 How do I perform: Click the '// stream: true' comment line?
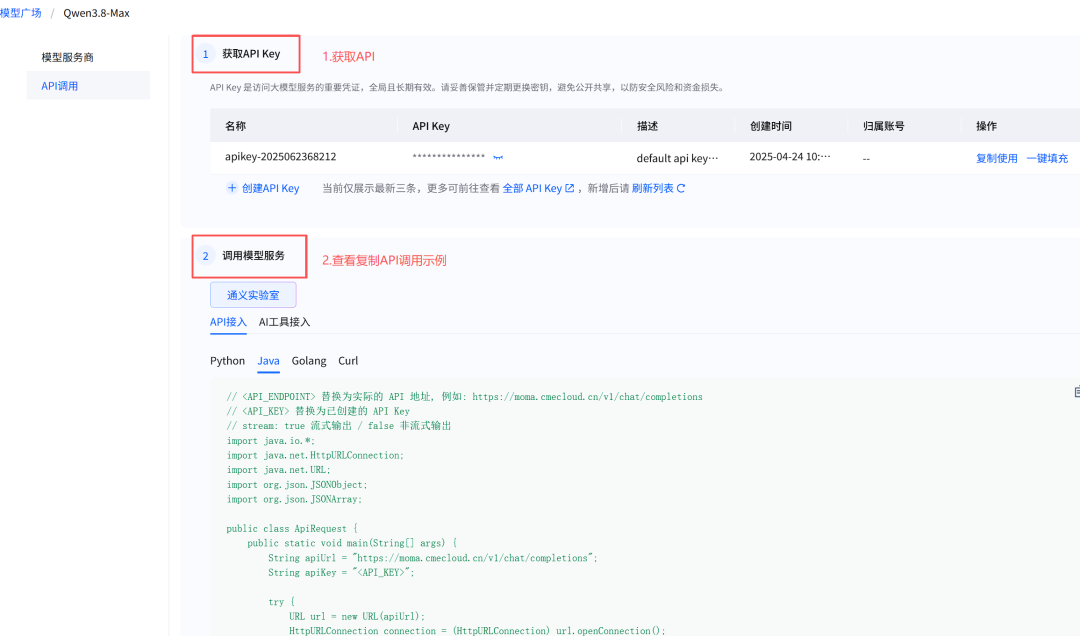[x=338, y=426]
